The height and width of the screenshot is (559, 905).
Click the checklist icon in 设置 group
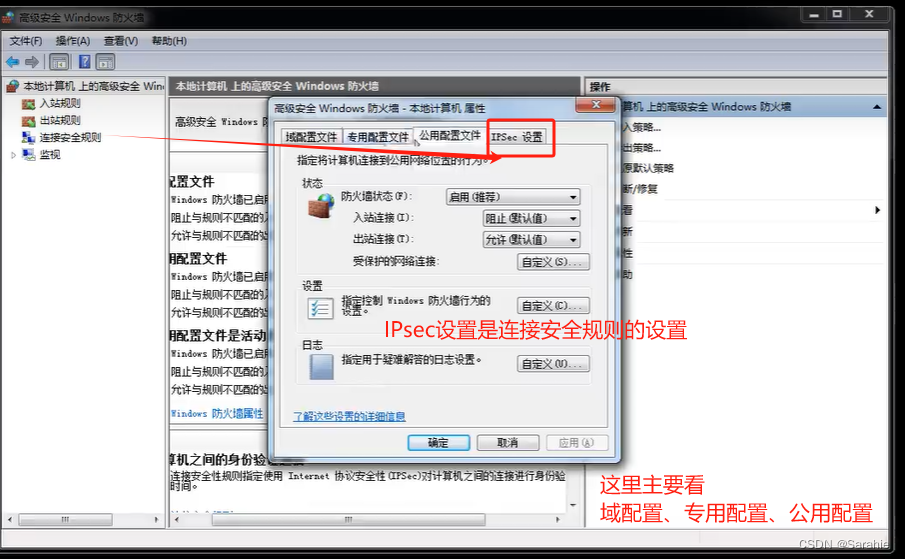320,308
